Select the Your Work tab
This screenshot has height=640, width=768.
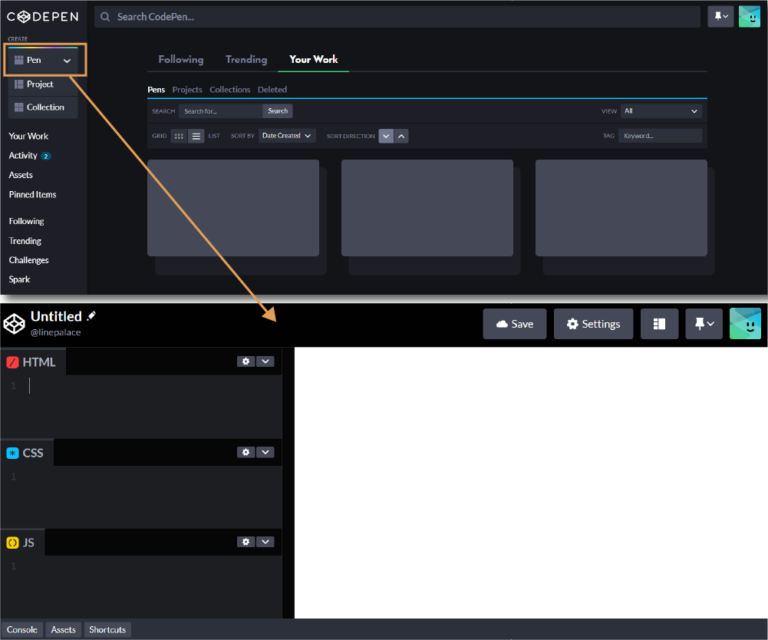pos(313,59)
